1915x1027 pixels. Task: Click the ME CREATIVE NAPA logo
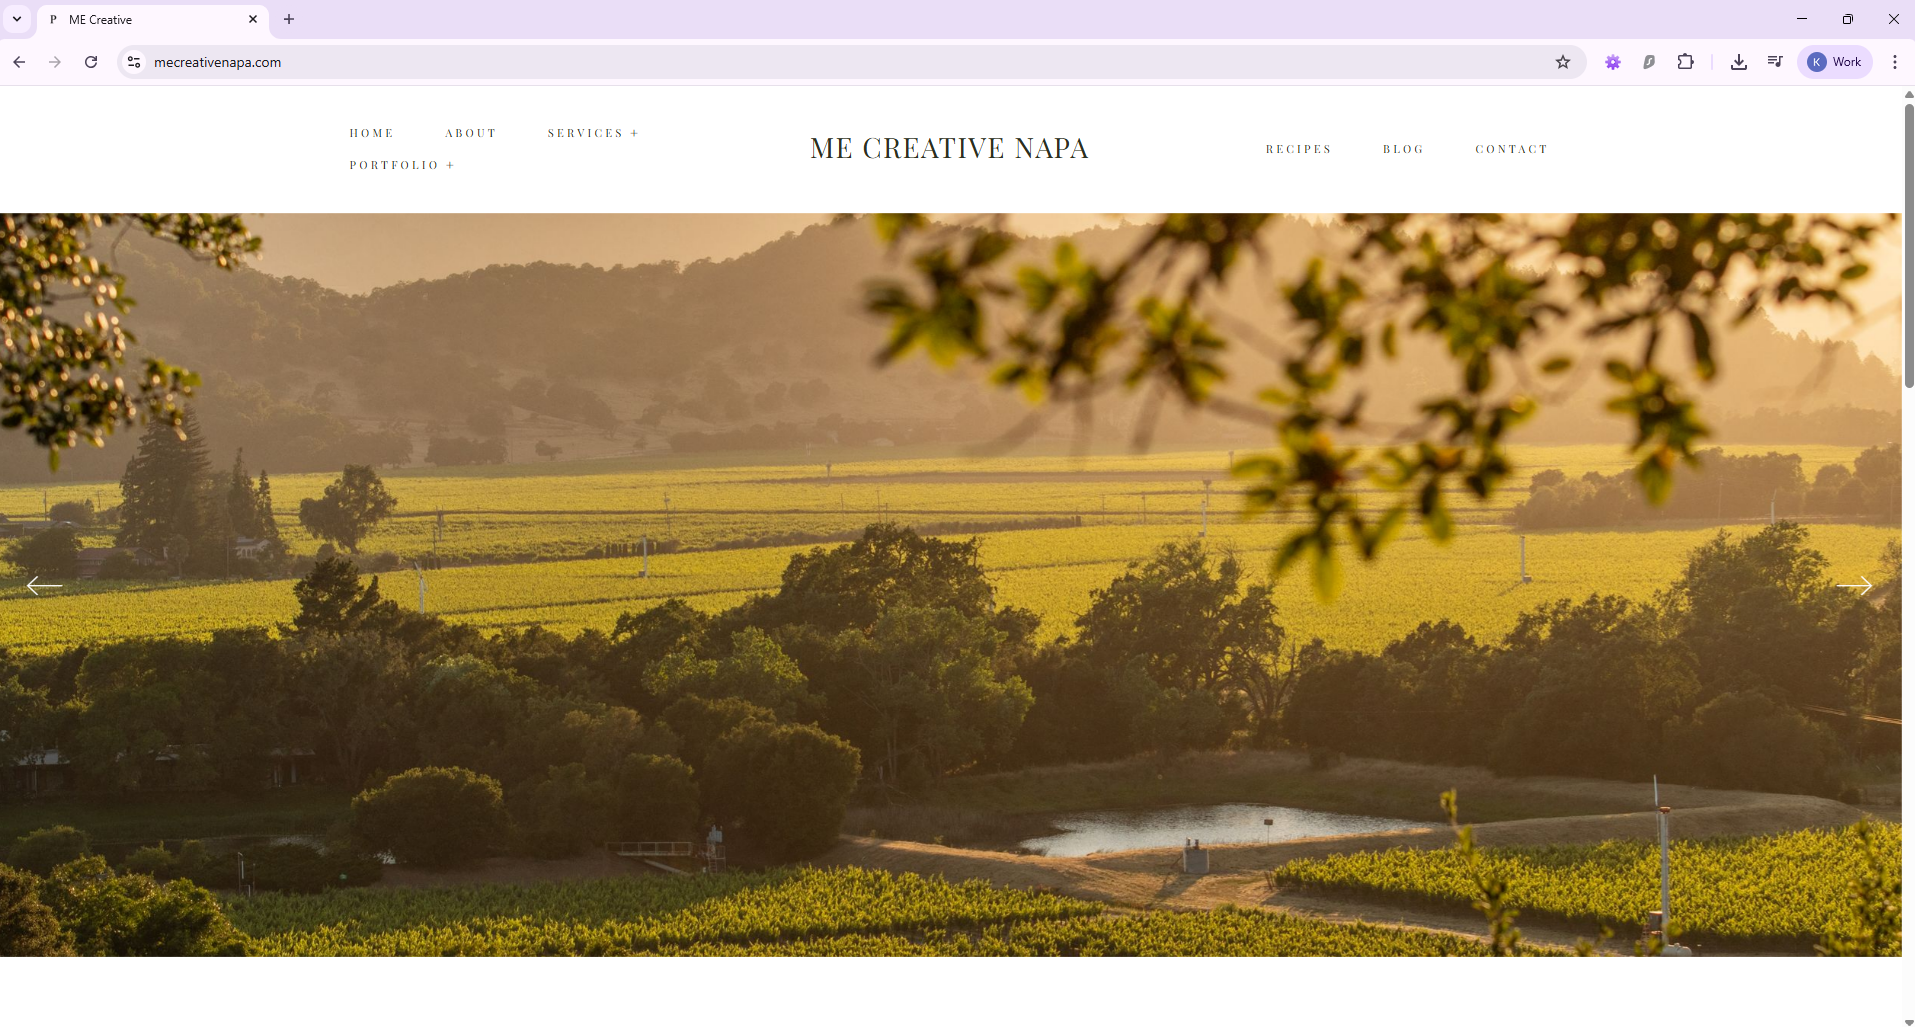pyautogui.click(x=950, y=148)
